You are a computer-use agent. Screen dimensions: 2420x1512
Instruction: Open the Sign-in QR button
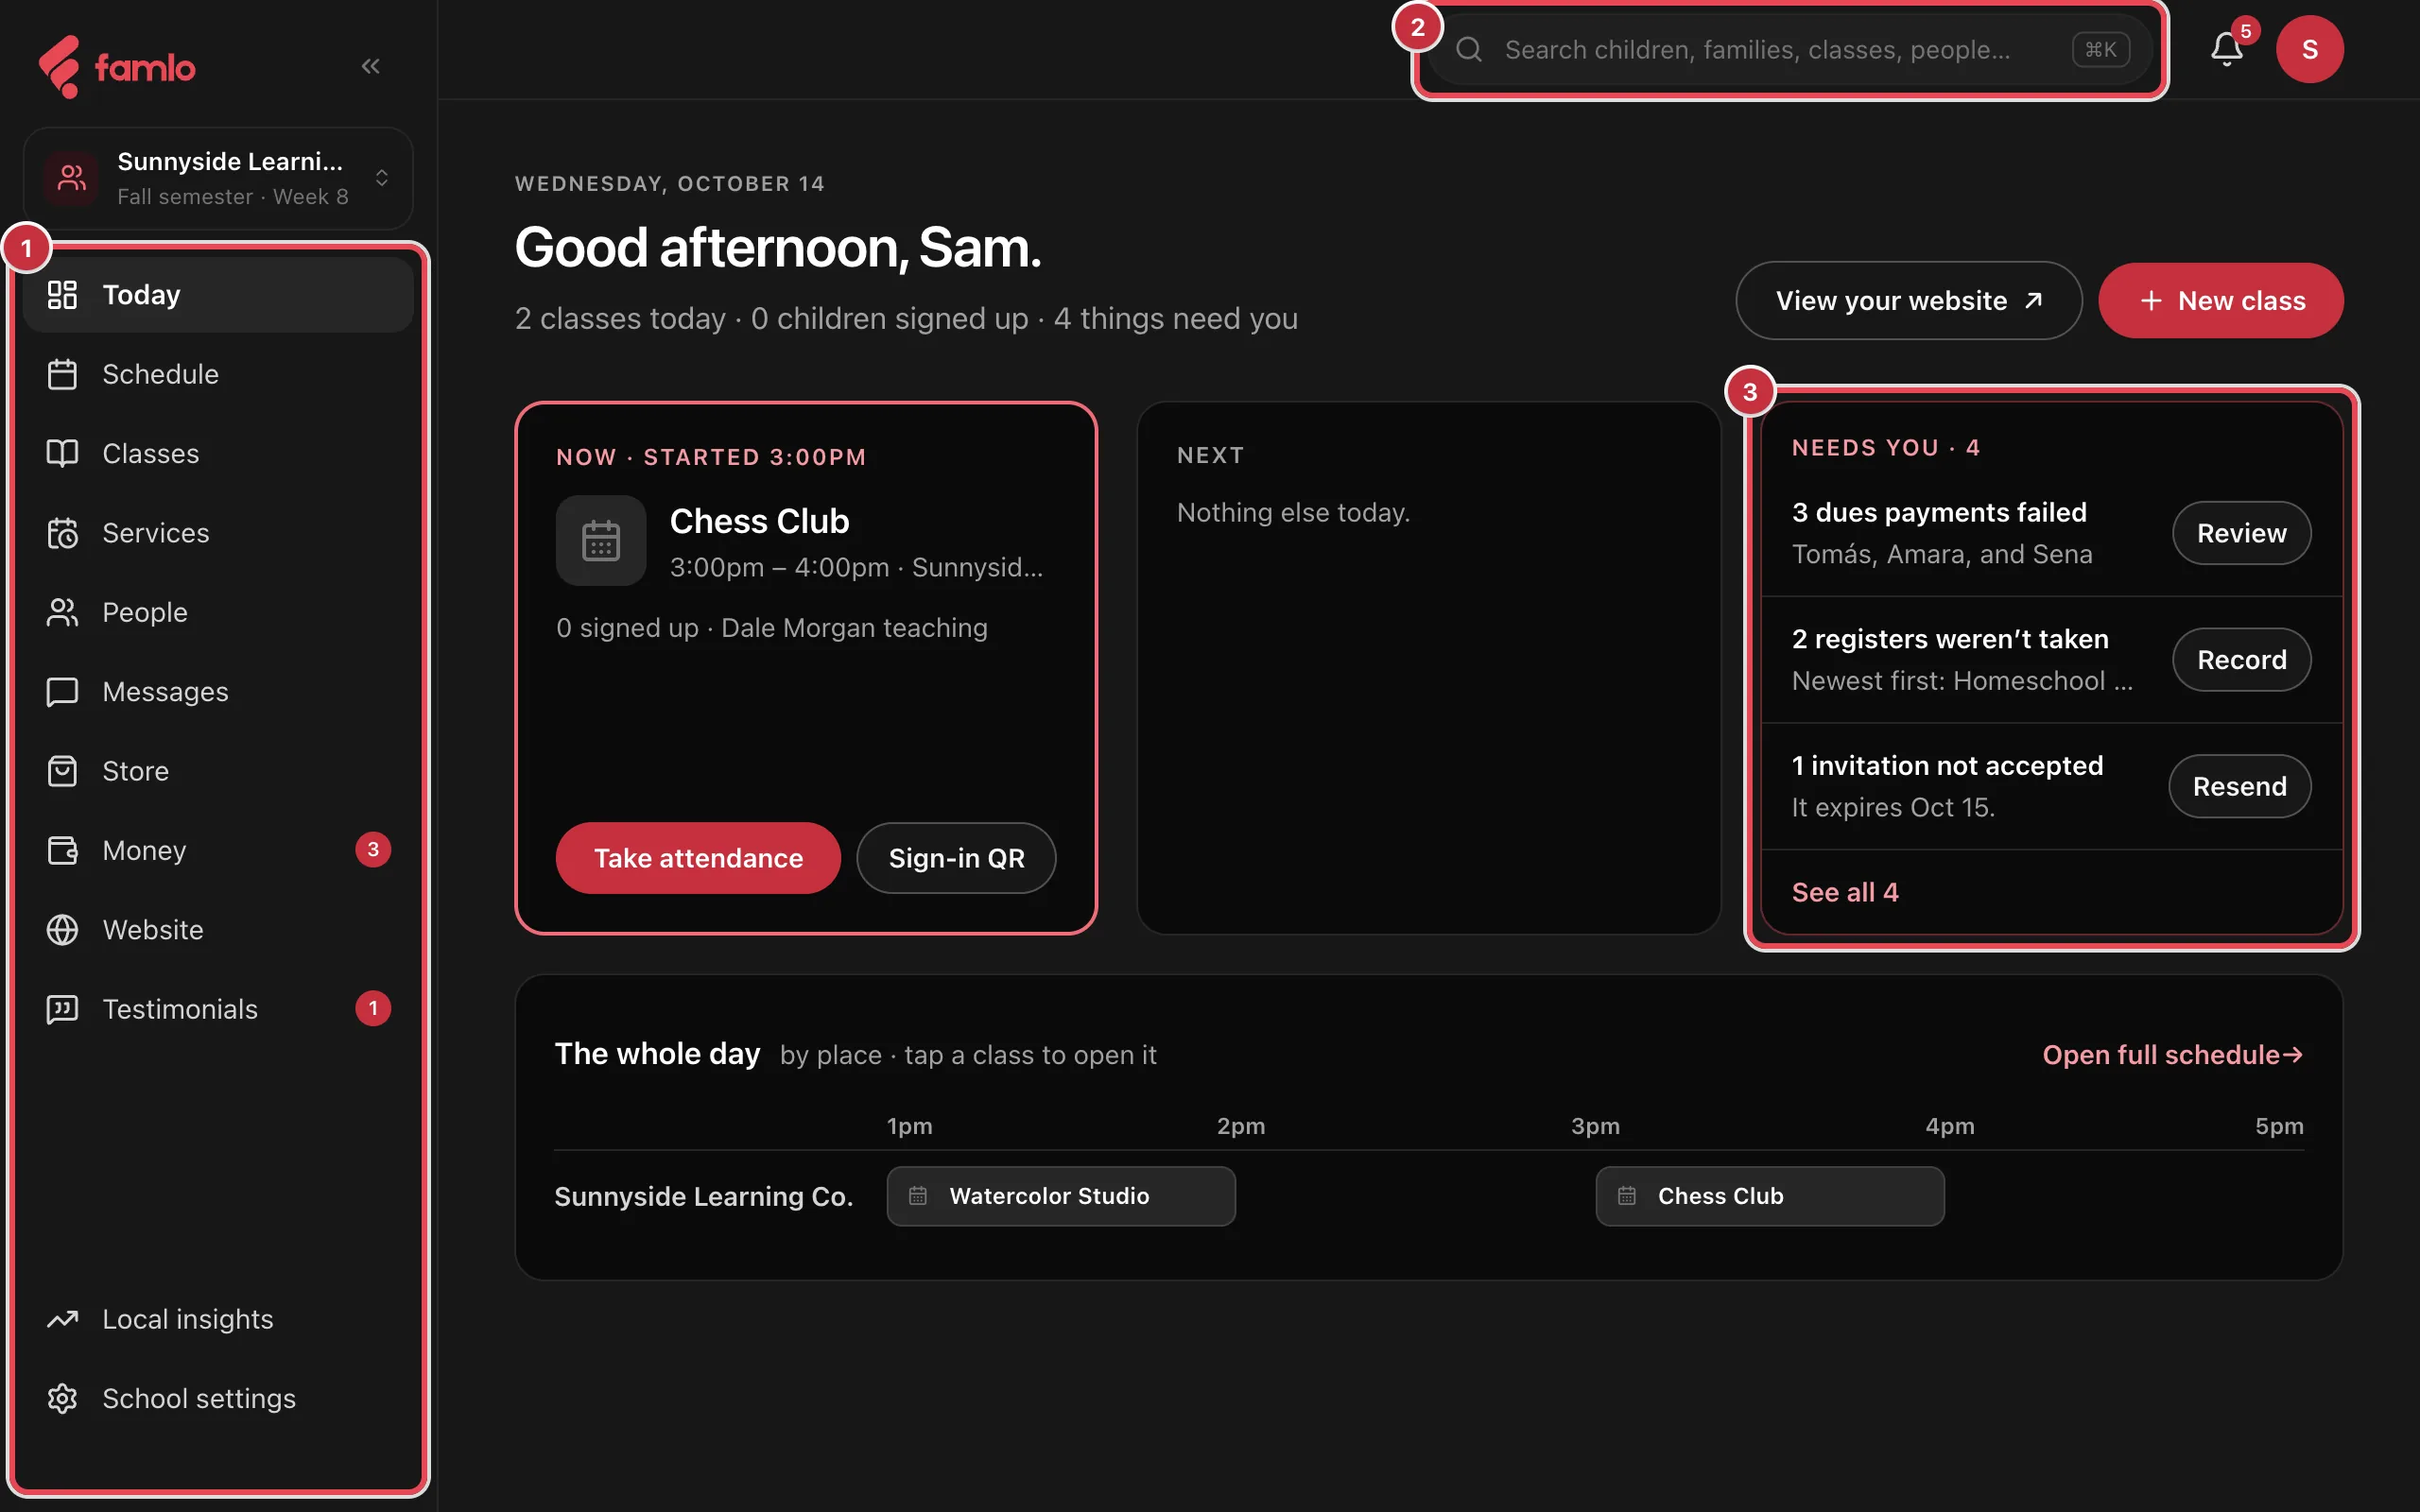point(956,858)
